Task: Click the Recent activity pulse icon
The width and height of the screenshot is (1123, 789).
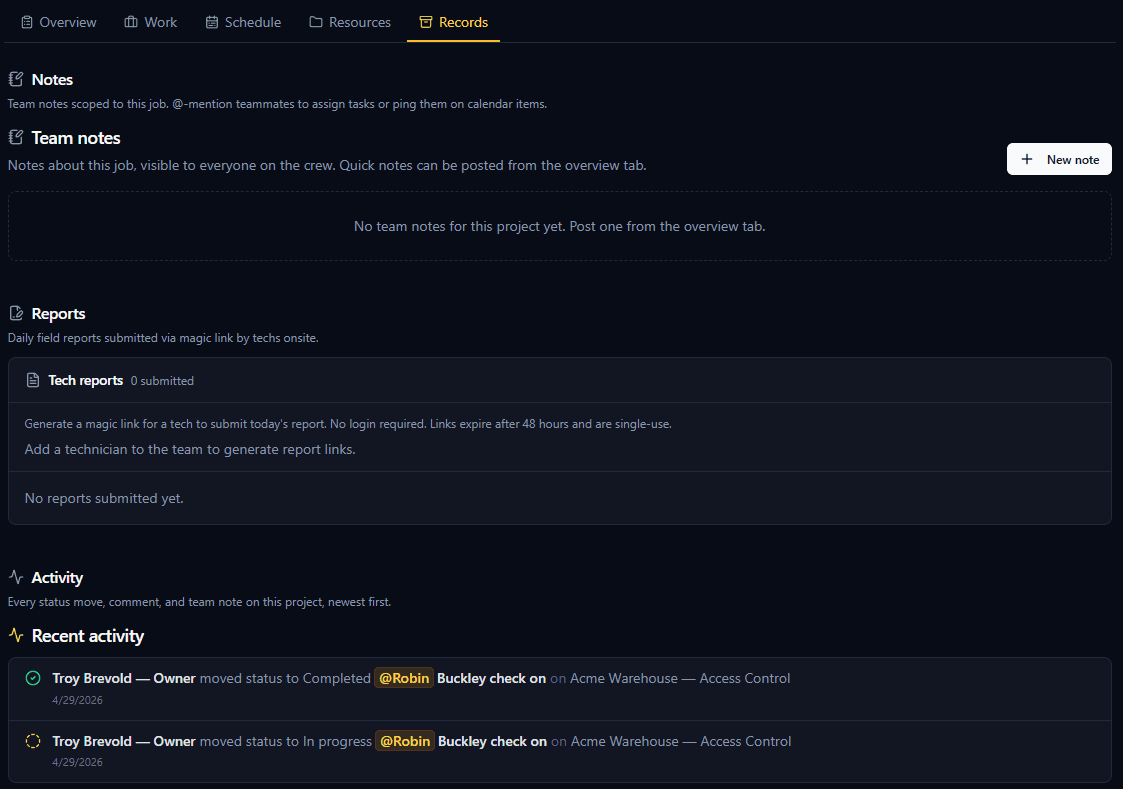Action: coord(16,635)
